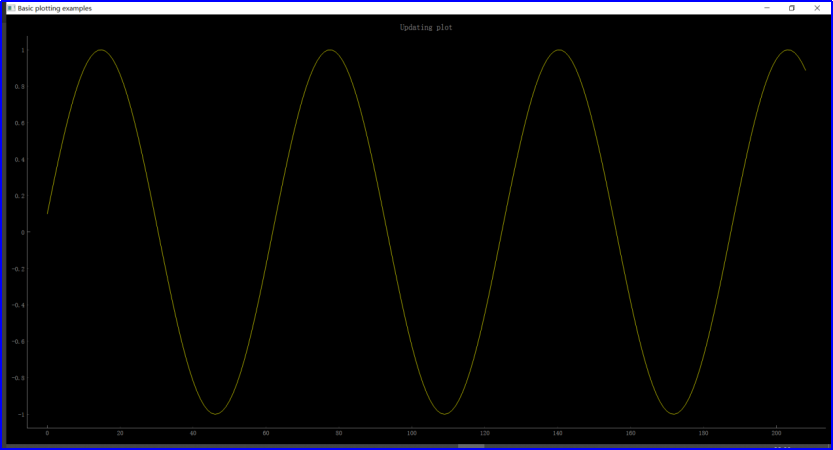Click the x-axis tick label 200
The width and height of the screenshot is (833, 450).
click(777, 433)
